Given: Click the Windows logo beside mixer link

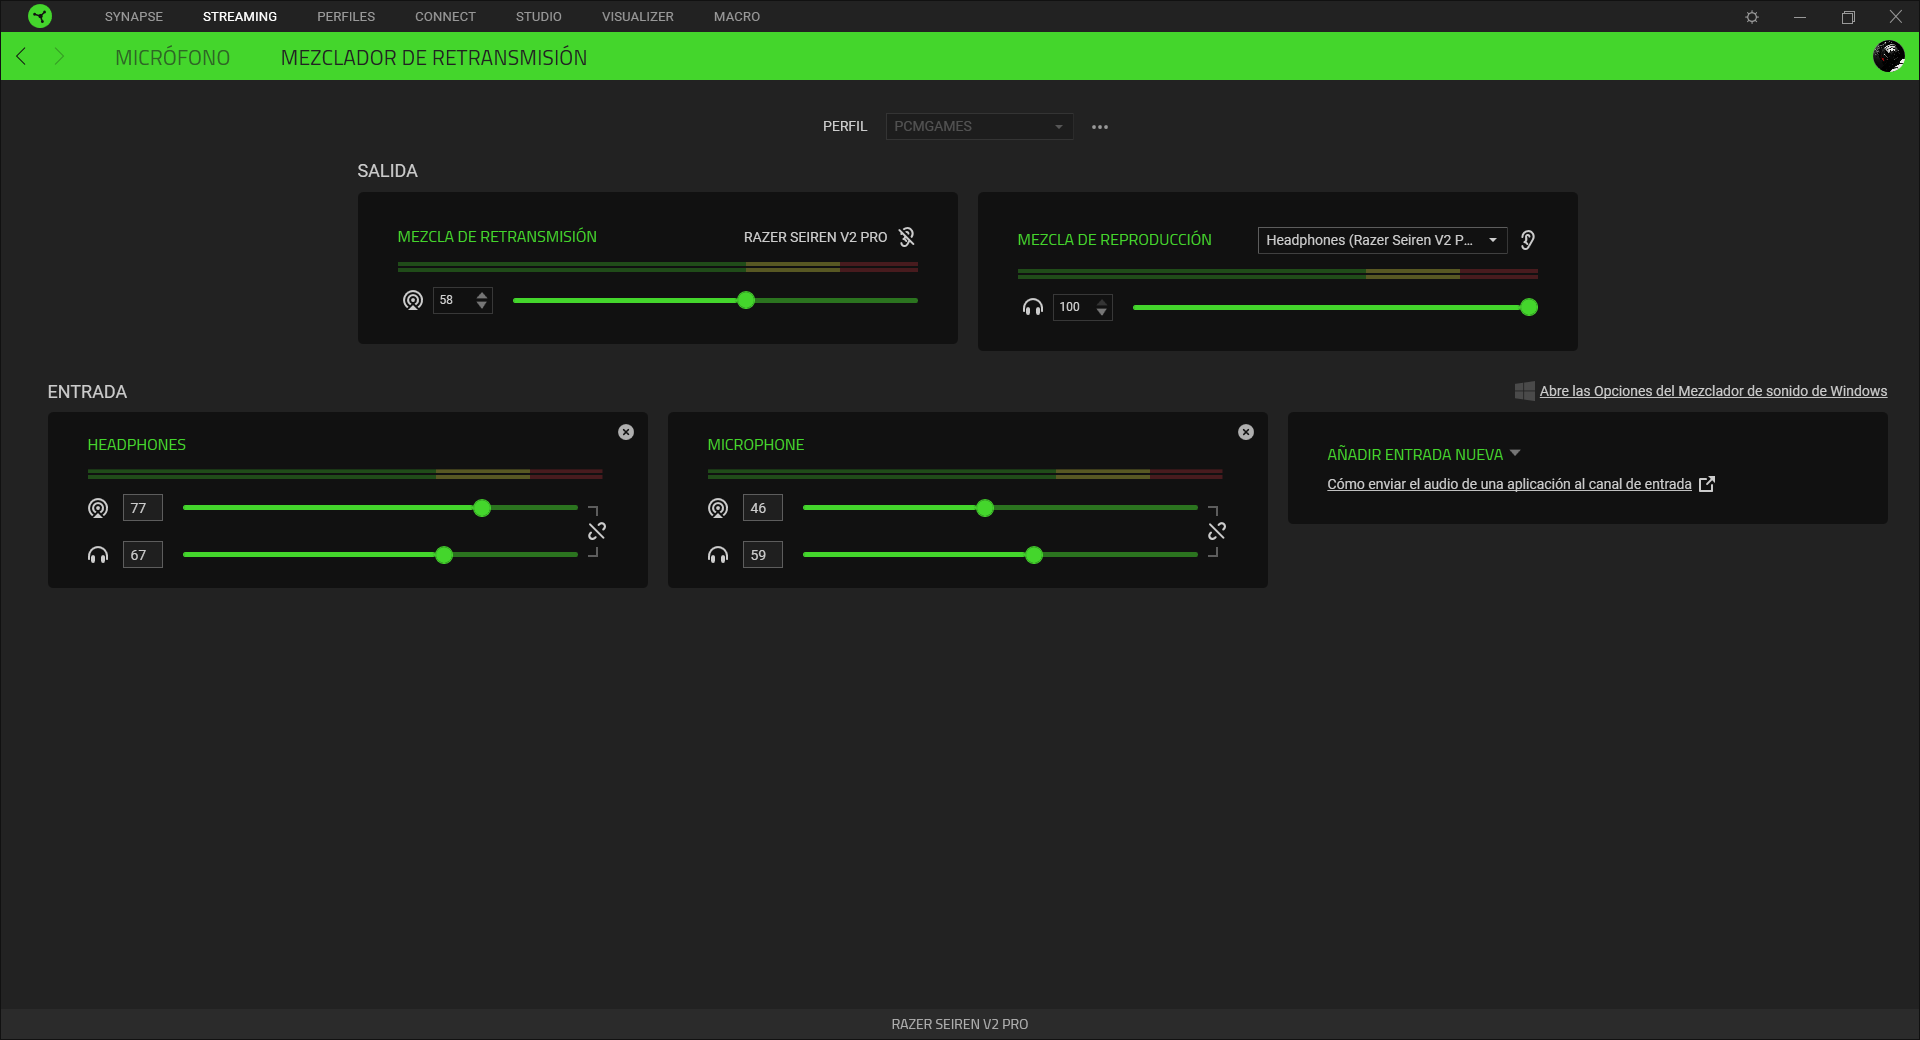Looking at the screenshot, I should point(1524,391).
